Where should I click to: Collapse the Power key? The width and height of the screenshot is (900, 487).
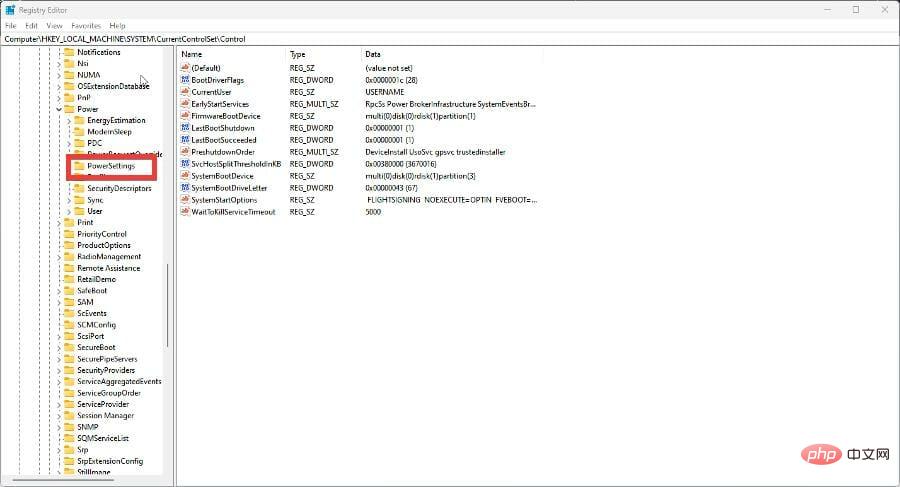(59, 109)
